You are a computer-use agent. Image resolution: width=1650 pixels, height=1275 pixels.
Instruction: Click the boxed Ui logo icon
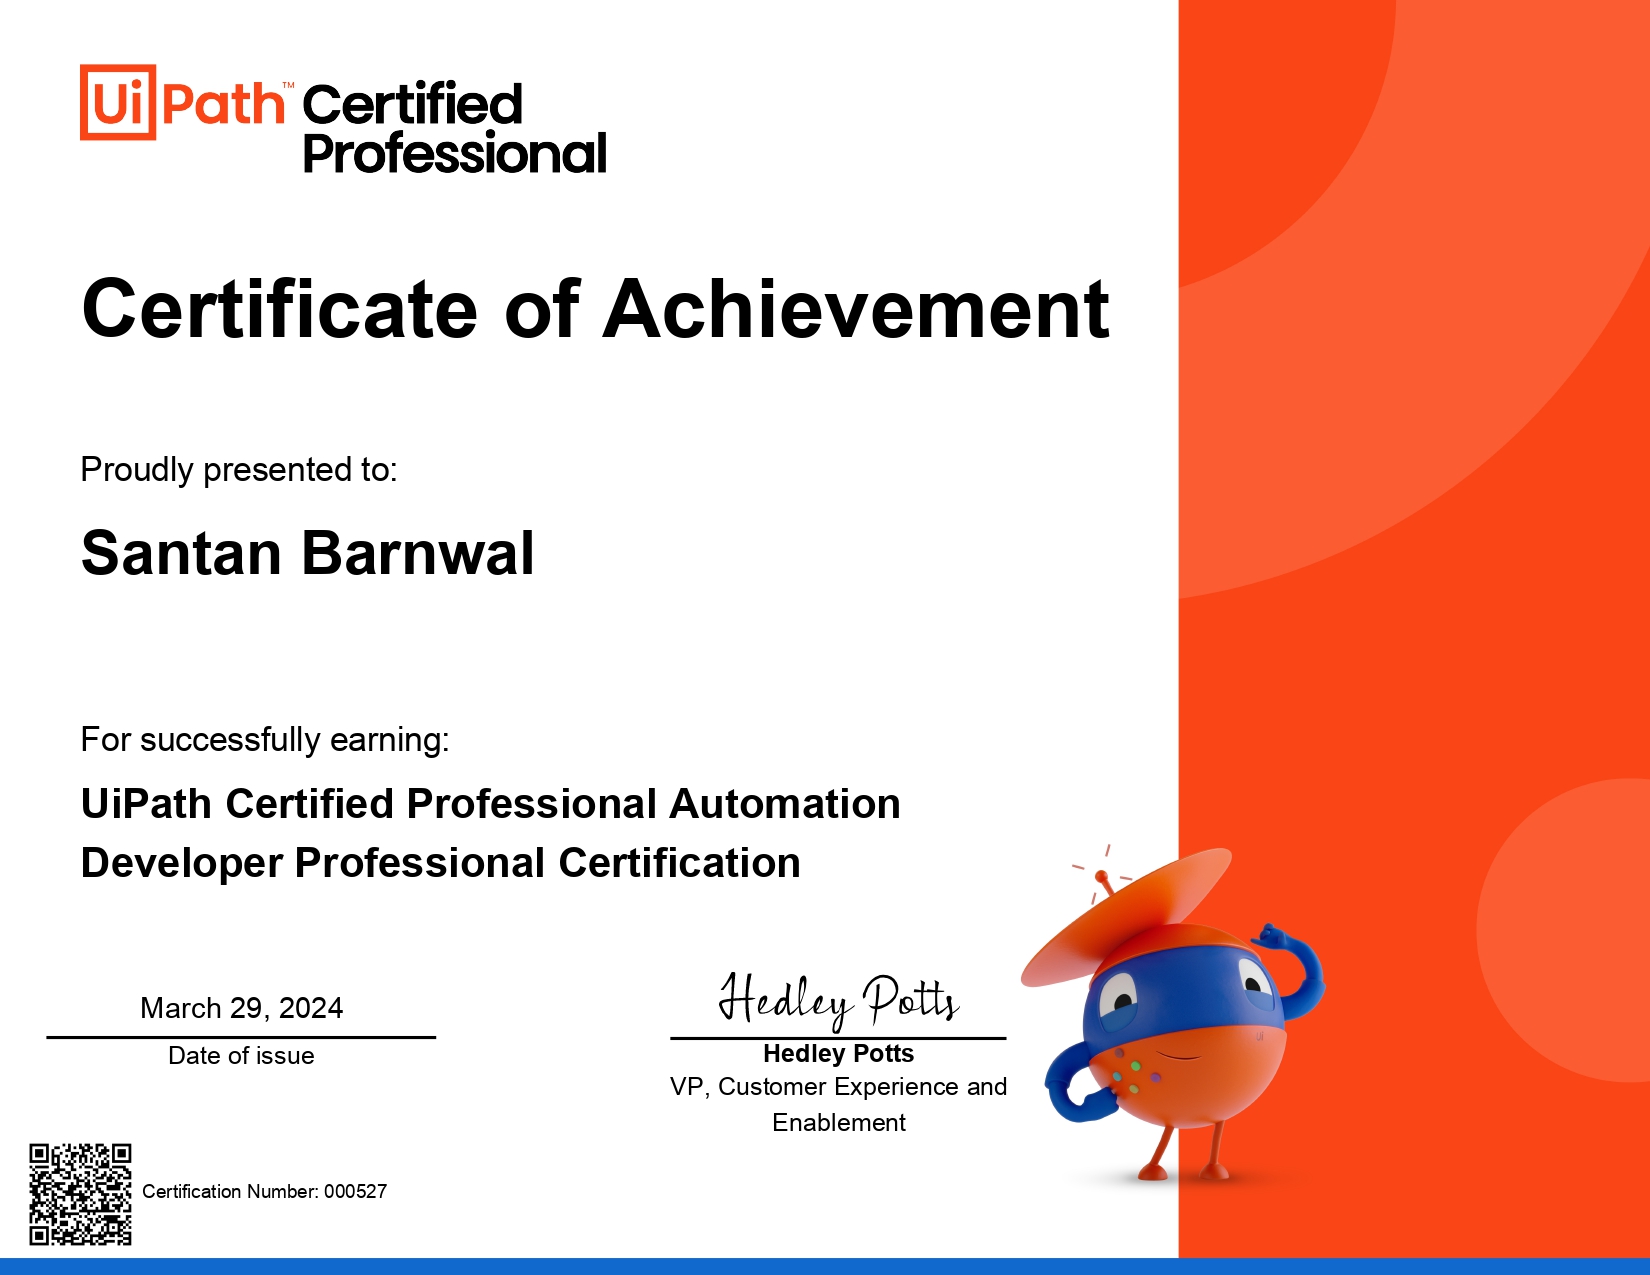(x=118, y=102)
